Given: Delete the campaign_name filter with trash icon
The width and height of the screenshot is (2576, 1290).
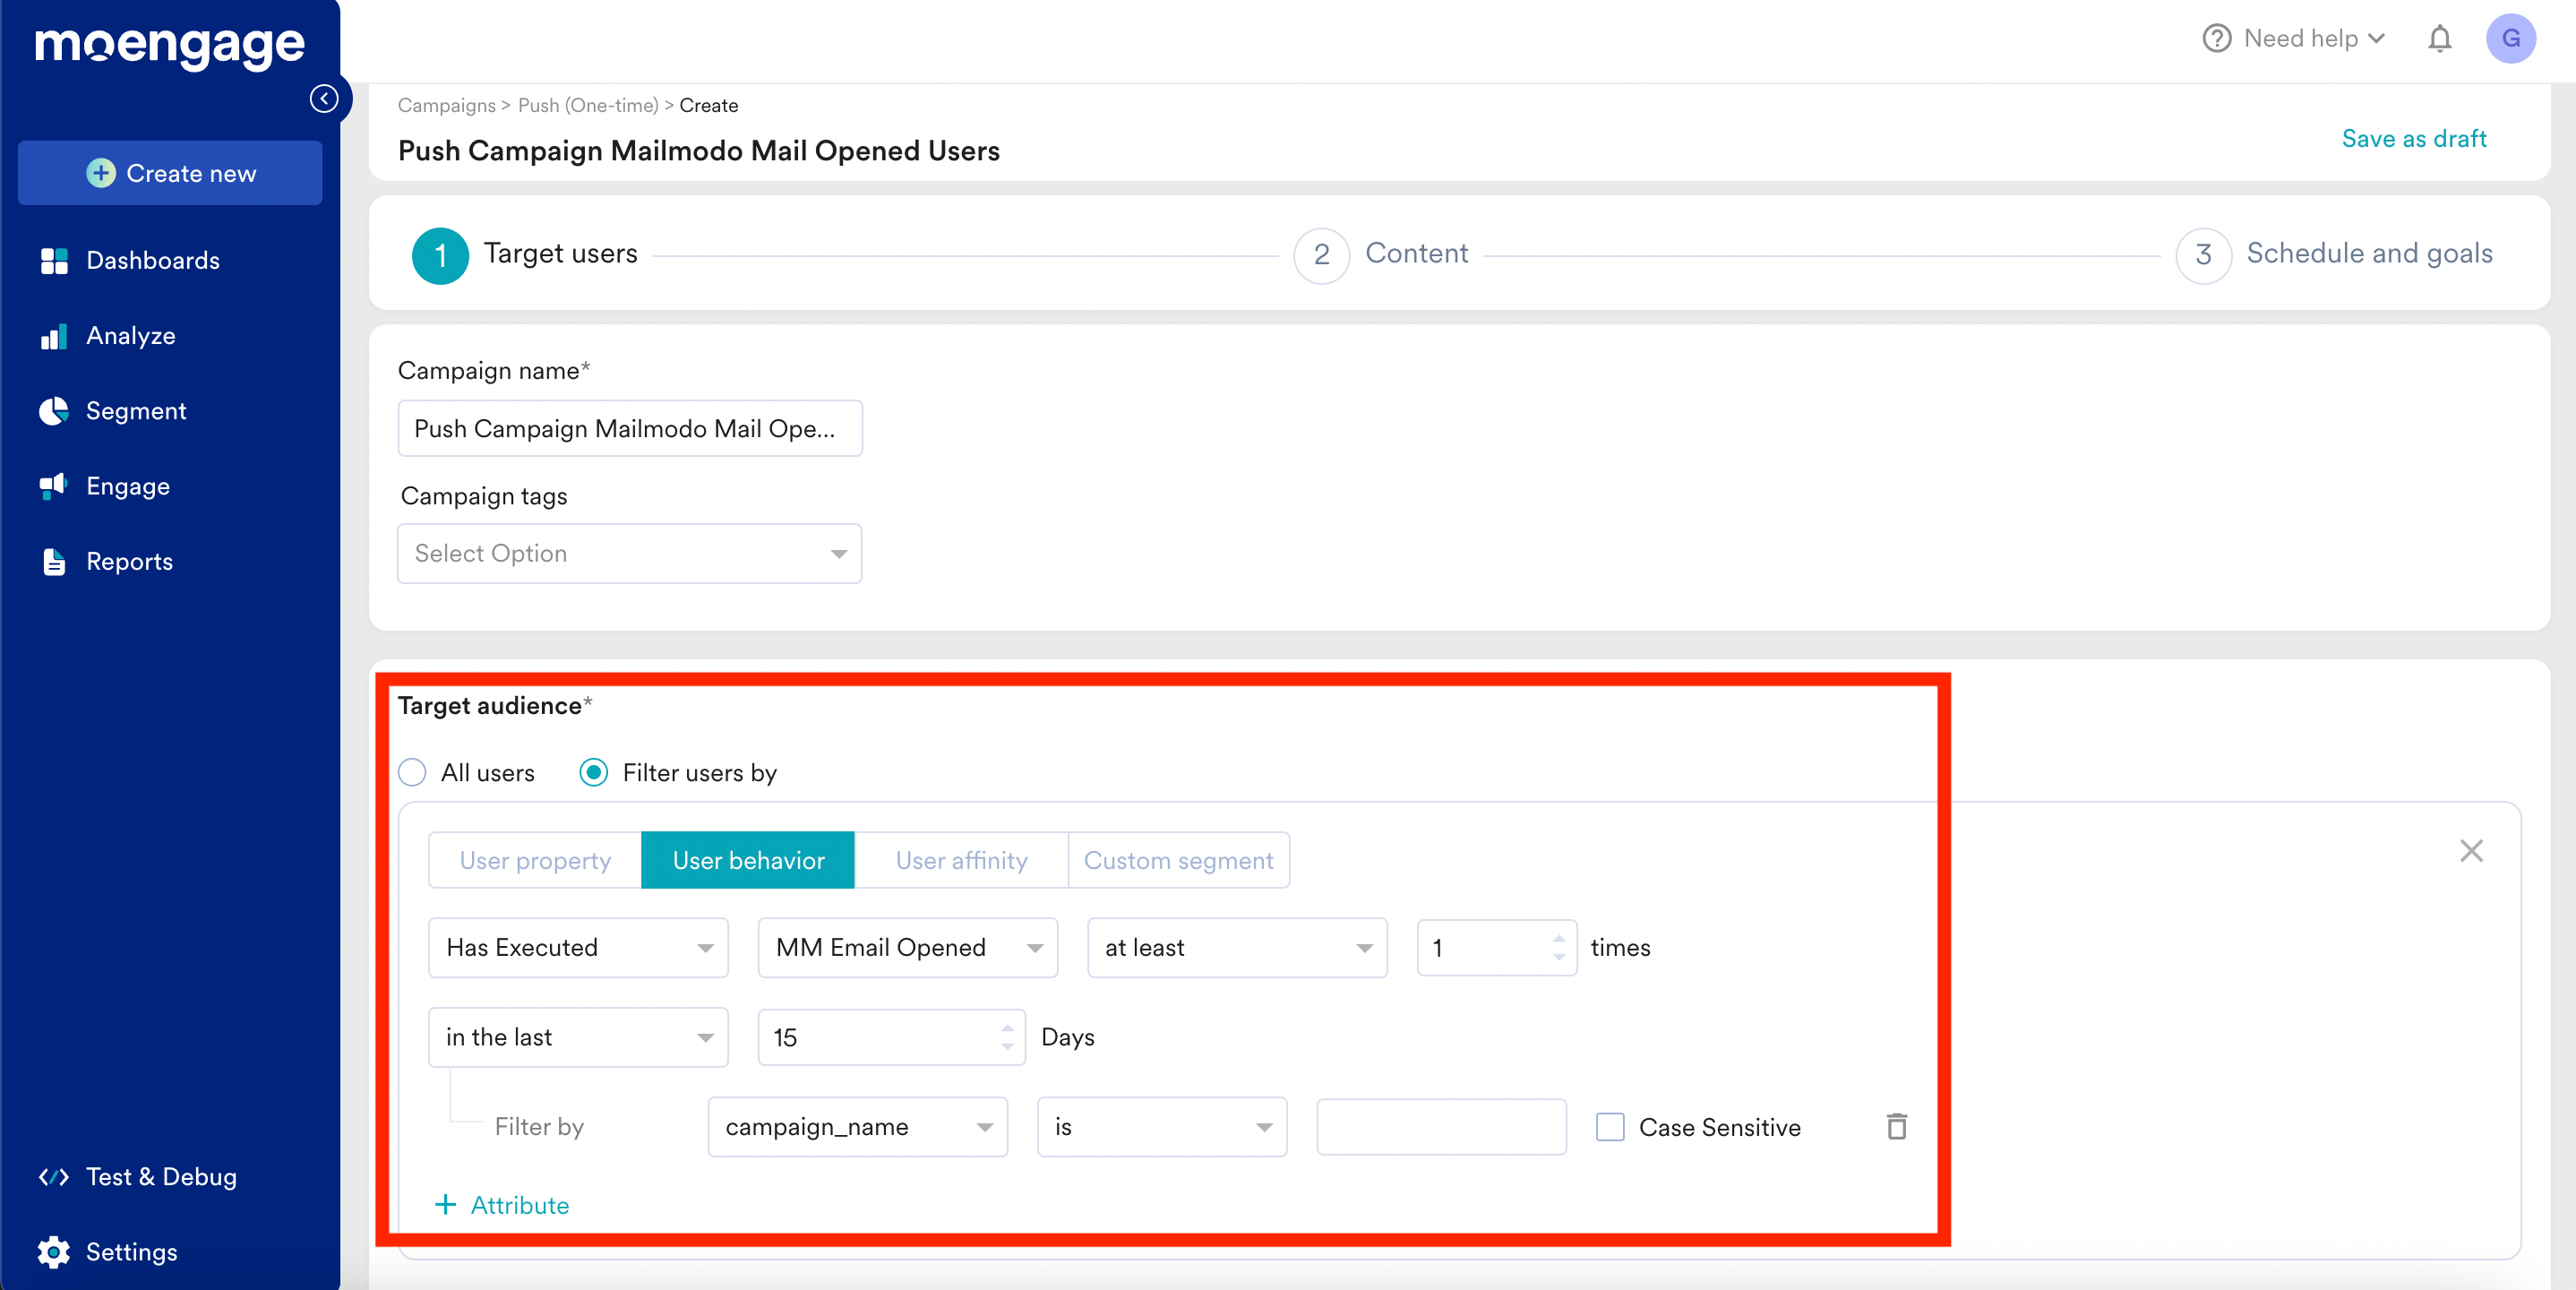Looking at the screenshot, I should click(x=1896, y=1127).
